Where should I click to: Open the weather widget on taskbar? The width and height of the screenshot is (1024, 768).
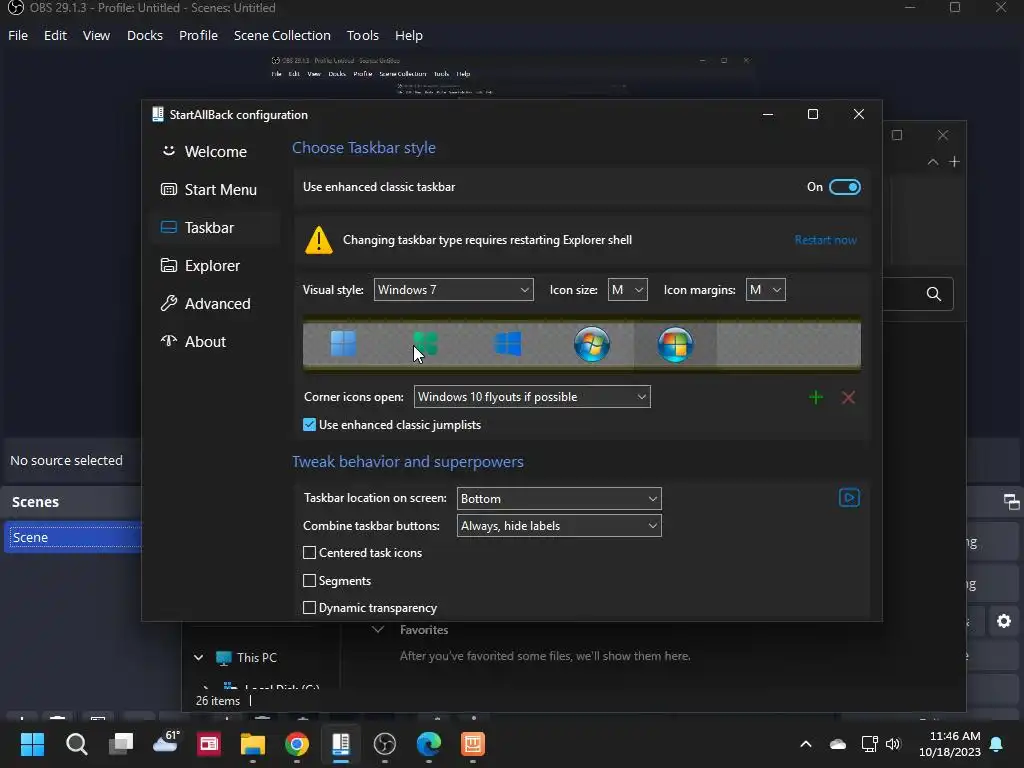165,743
